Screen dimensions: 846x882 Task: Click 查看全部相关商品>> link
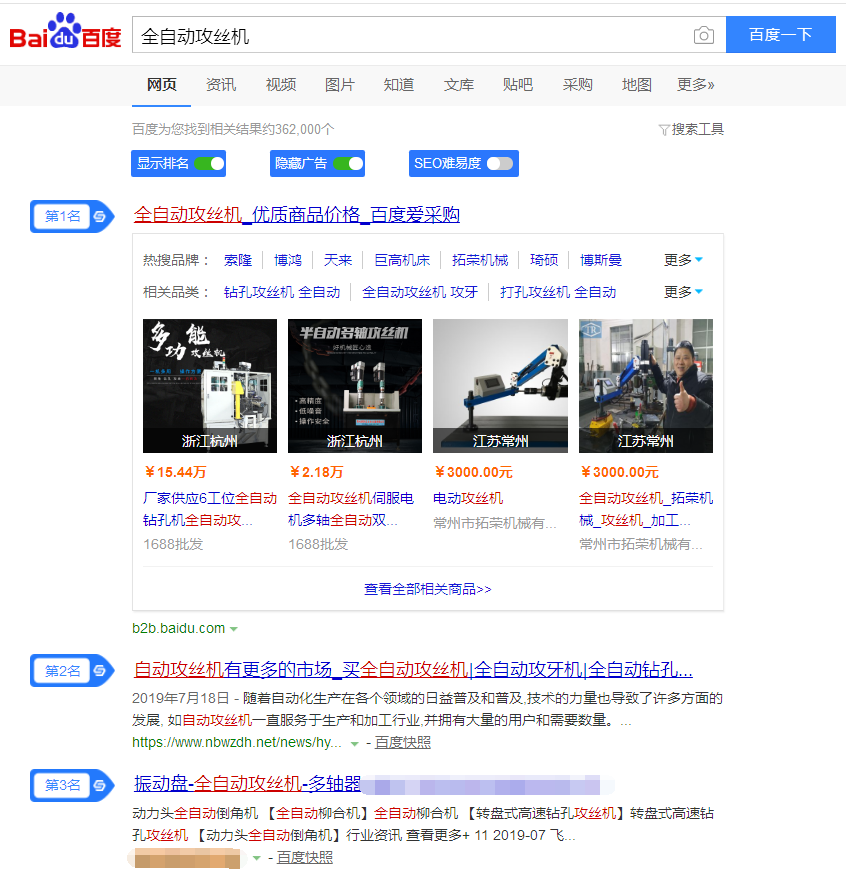pyautogui.click(x=428, y=590)
